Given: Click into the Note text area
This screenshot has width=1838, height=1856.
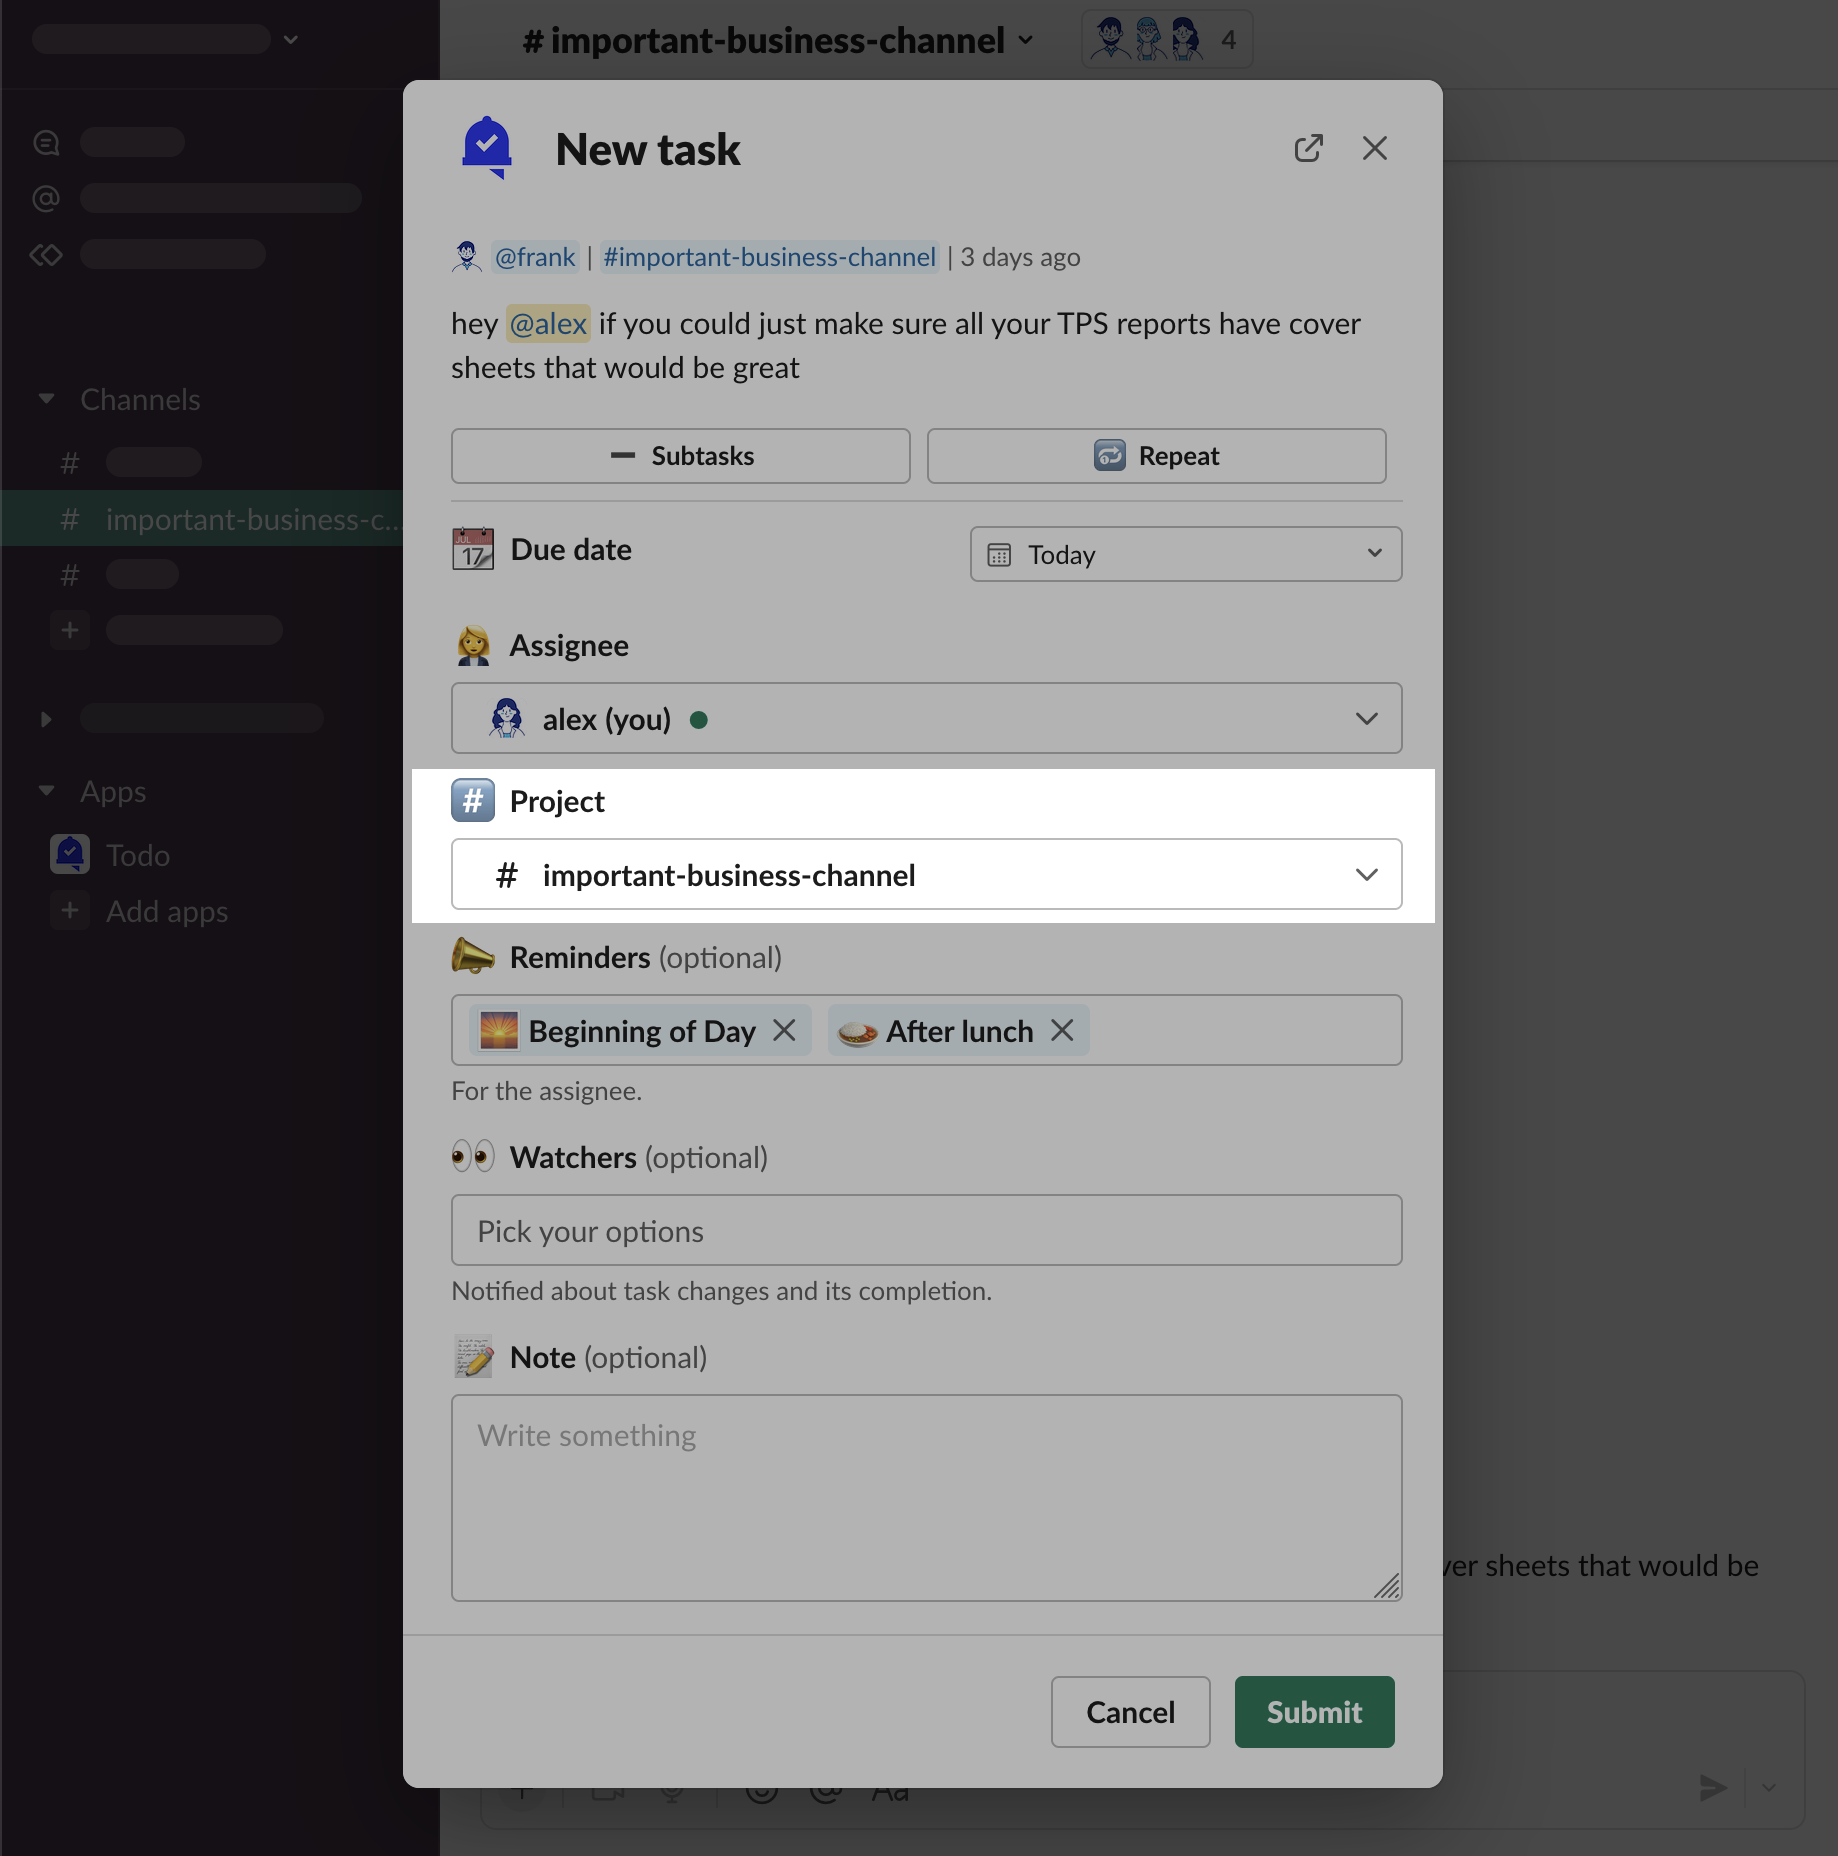Looking at the screenshot, I should point(926,1497).
